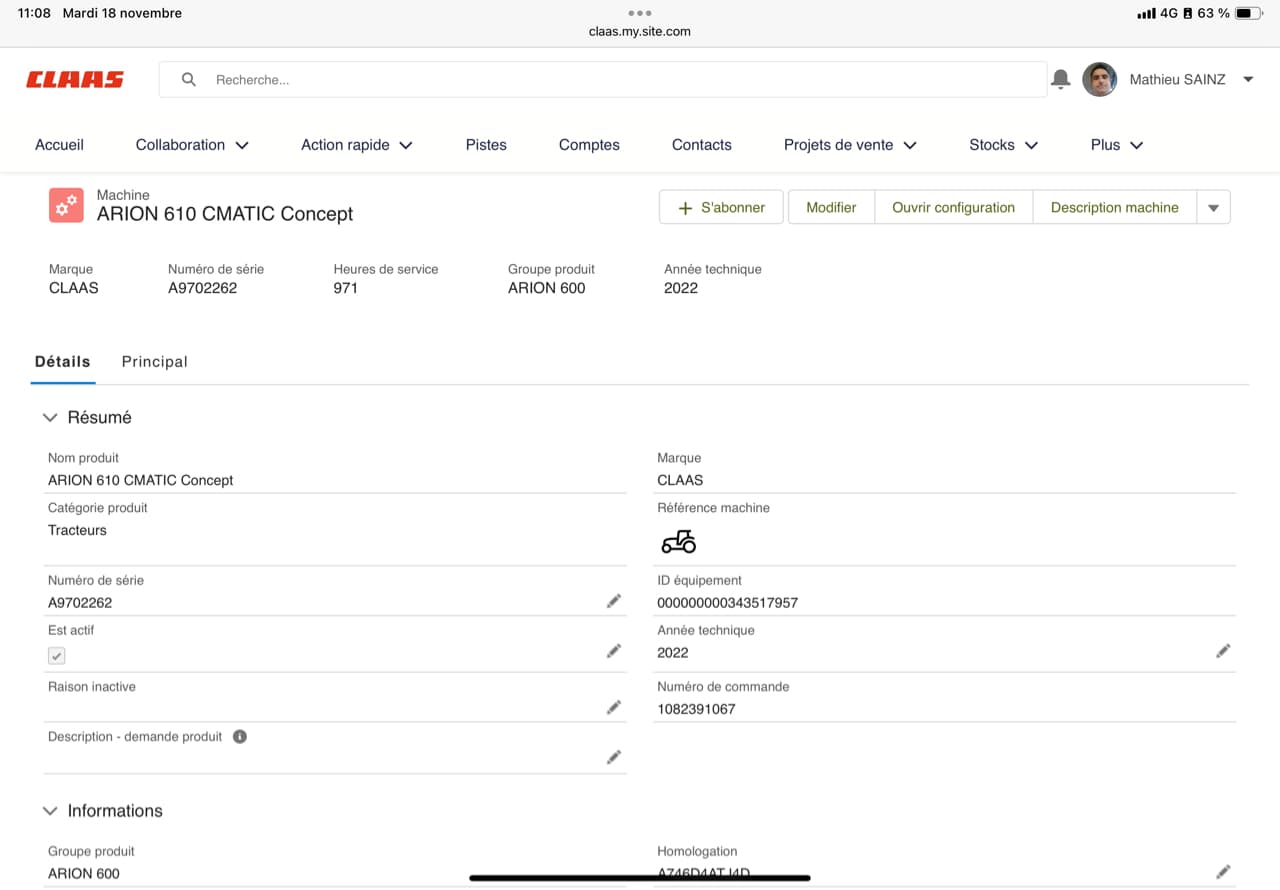Click the claas.my.site.com address bar
This screenshot has width=1280, height=890.
(640, 31)
